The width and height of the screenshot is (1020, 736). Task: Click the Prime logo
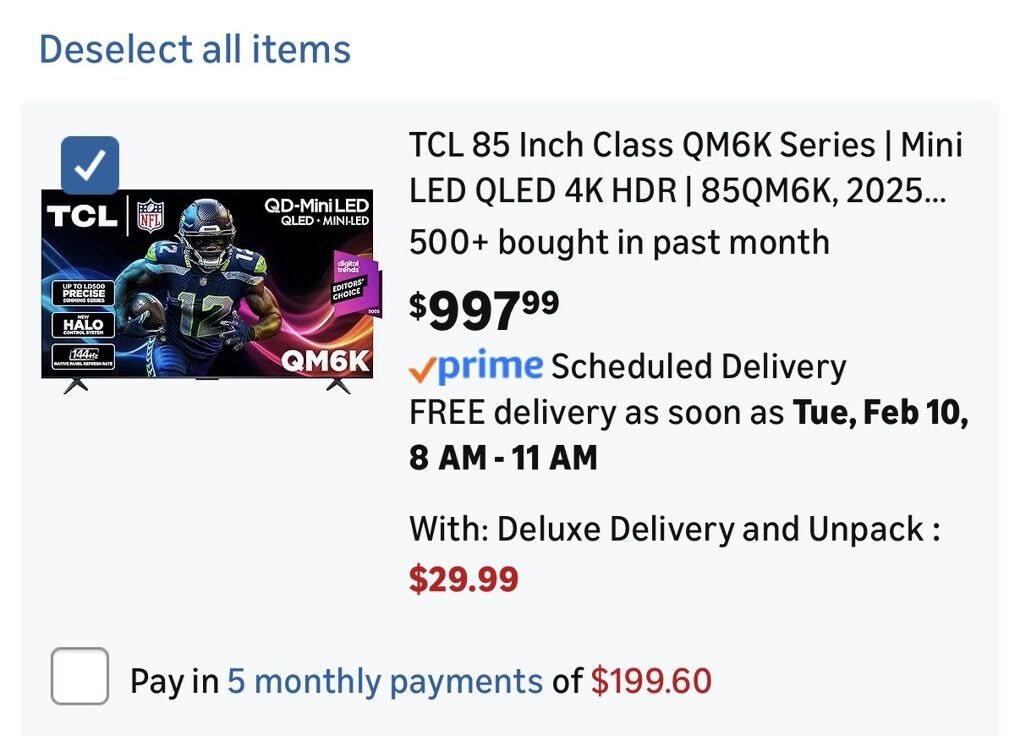point(490,367)
